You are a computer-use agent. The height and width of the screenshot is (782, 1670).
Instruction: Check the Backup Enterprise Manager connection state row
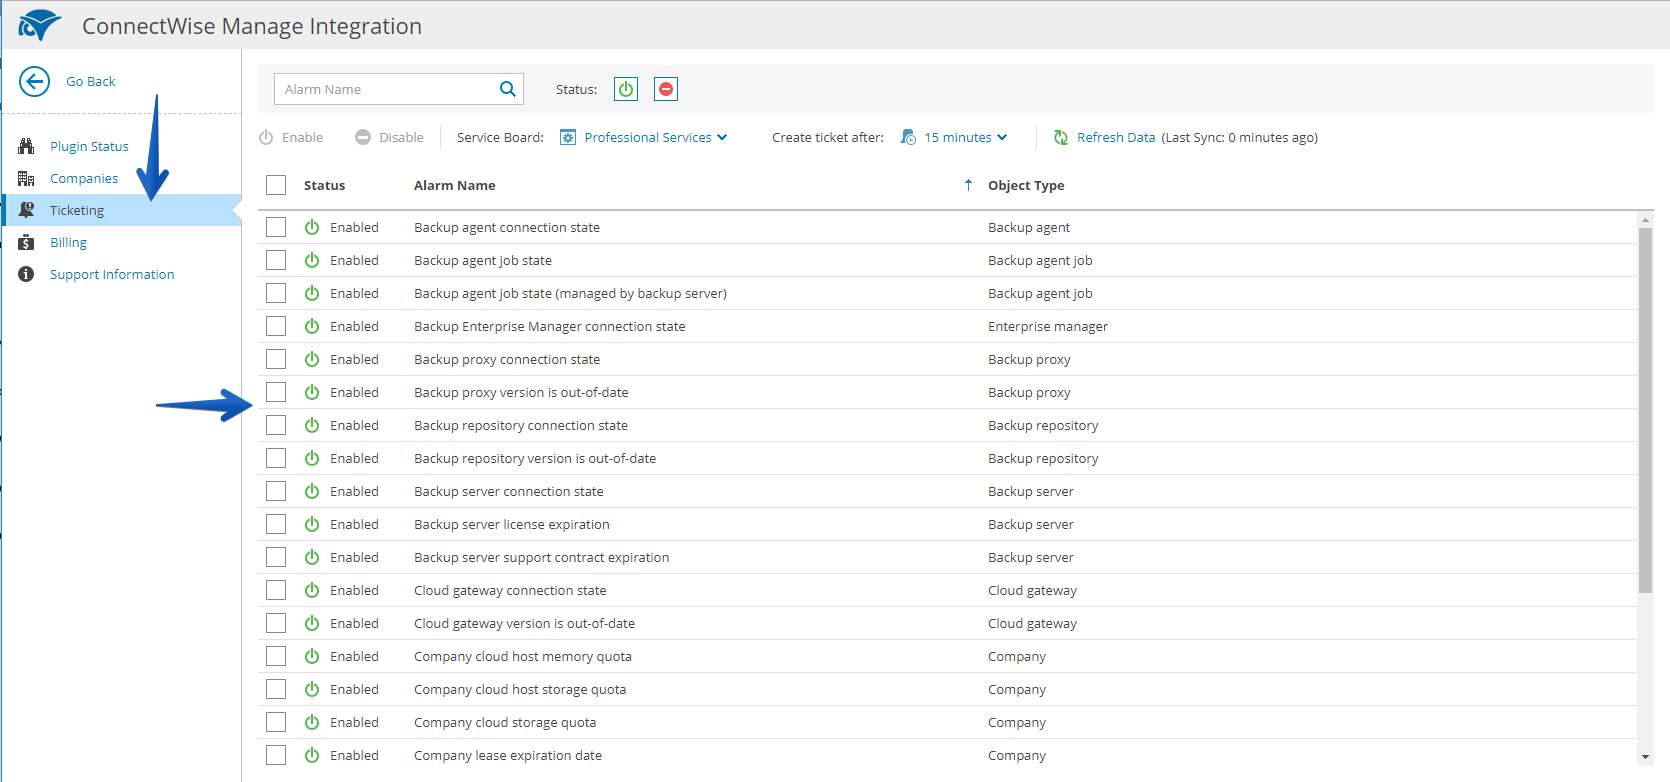[x=276, y=326]
